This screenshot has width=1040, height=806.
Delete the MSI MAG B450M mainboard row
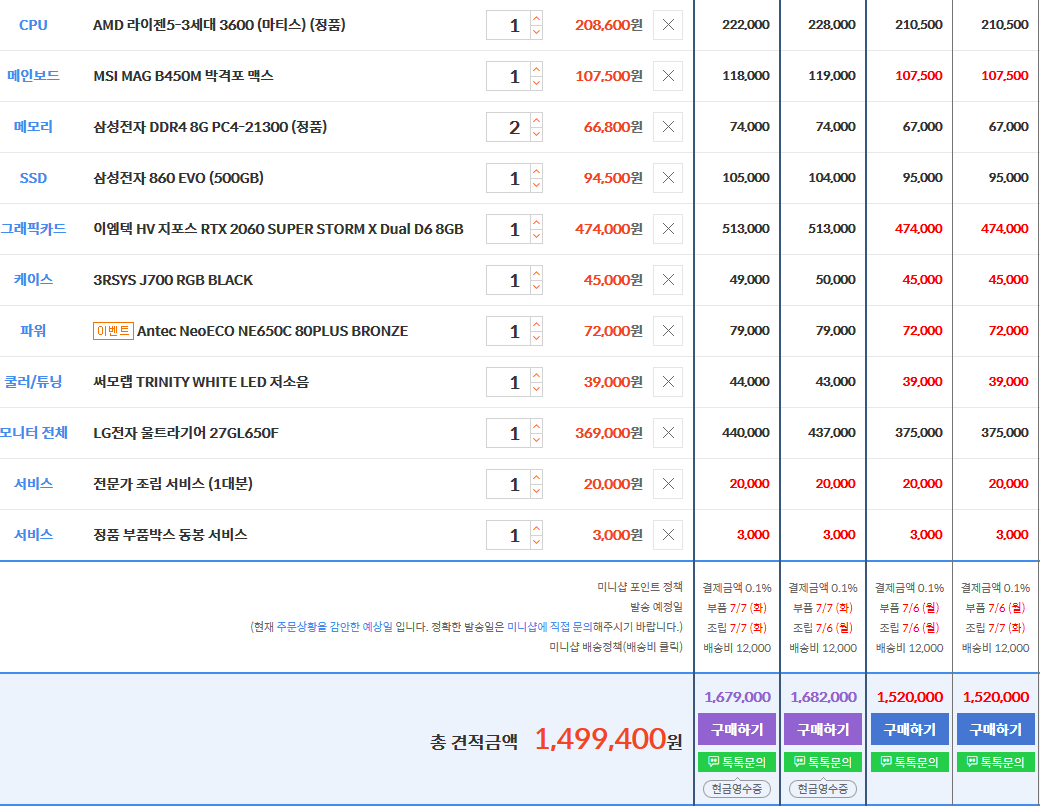(x=668, y=76)
